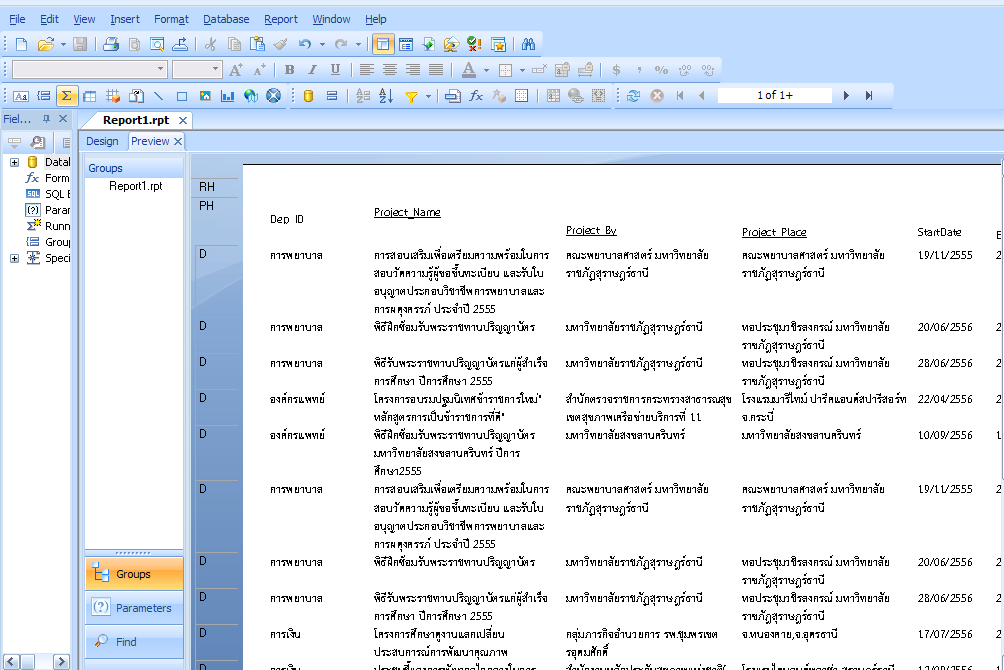This screenshot has width=1004, height=670.
Task: Open a report file with folder icon
Action: 45,44
